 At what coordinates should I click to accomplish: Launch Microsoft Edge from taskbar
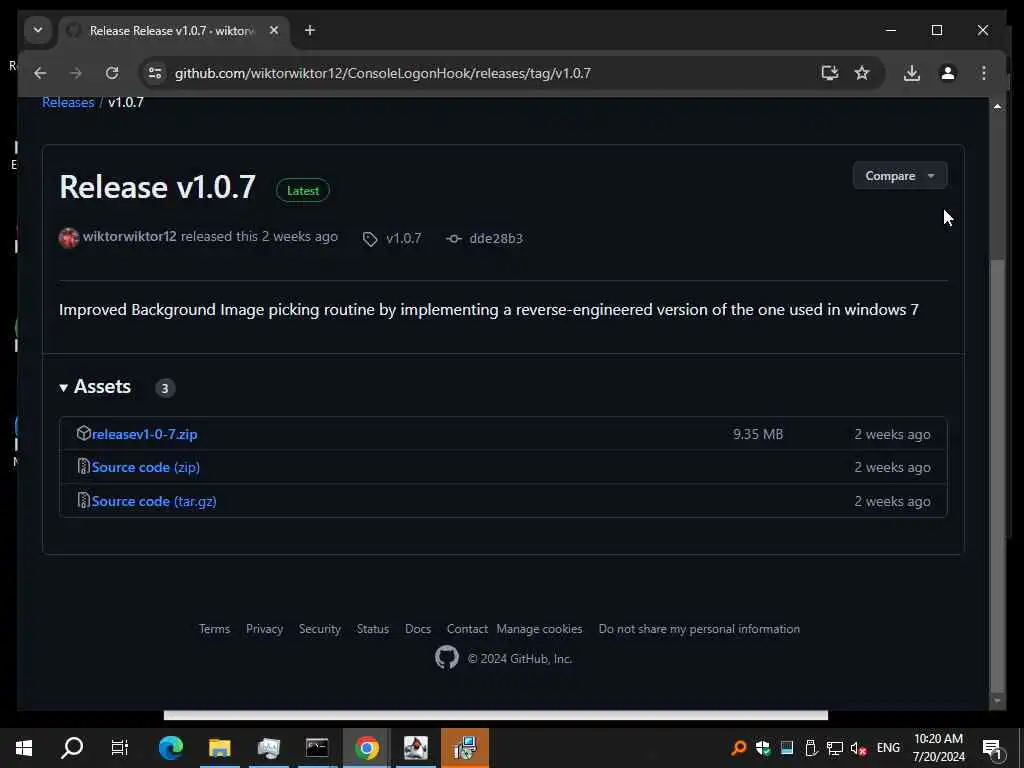point(171,748)
